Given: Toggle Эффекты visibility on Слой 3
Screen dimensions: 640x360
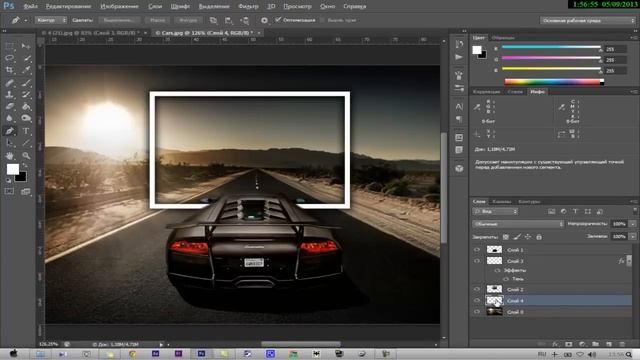Looking at the screenshot, I should (498, 270).
